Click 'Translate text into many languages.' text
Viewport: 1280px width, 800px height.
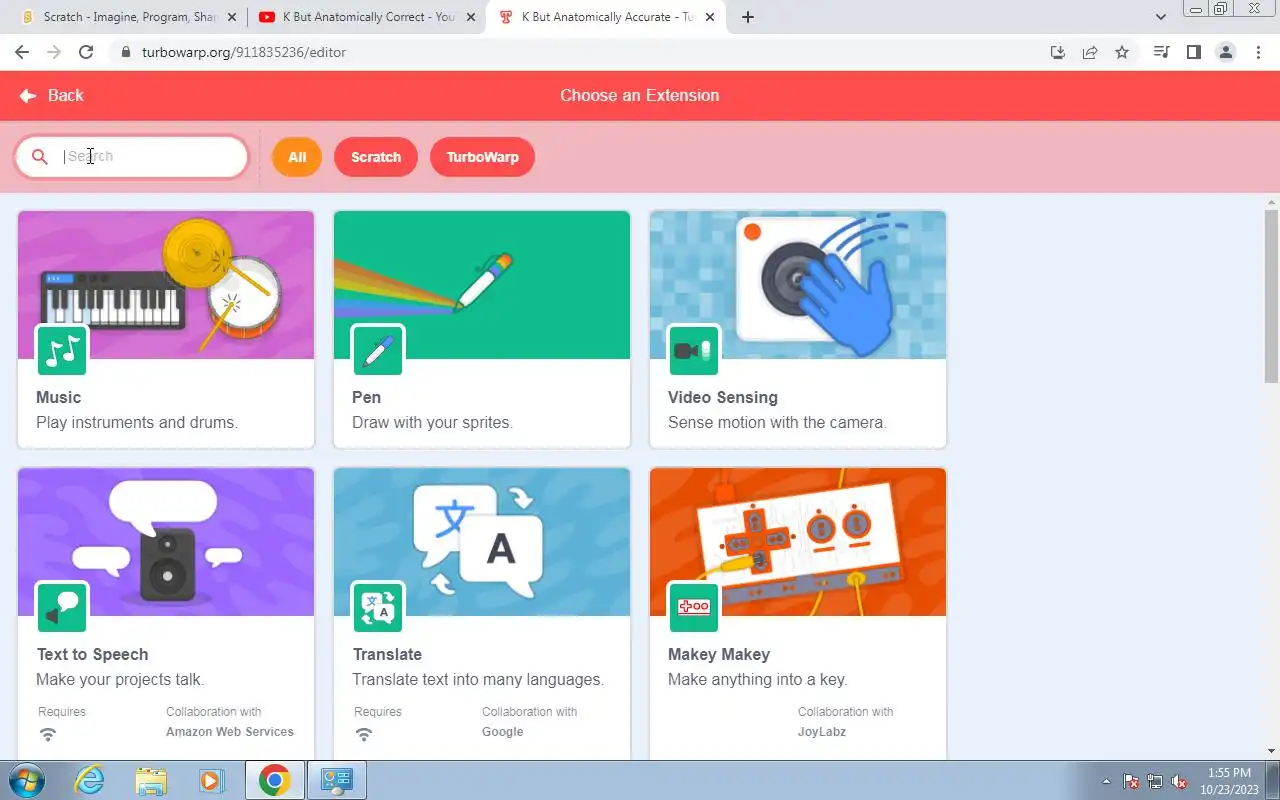(478, 680)
